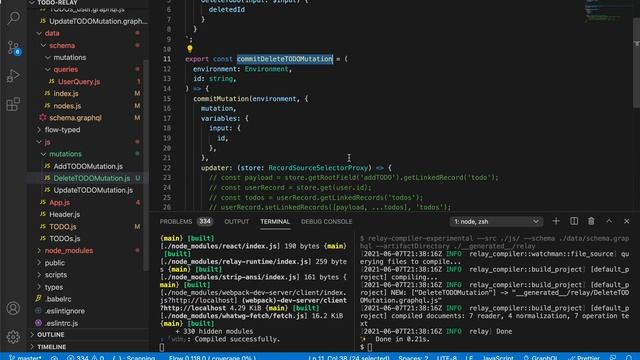Screen dimensions: 640x360
Task: Open terminal selector dropdown 1: node, zsh
Action: click(496, 222)
